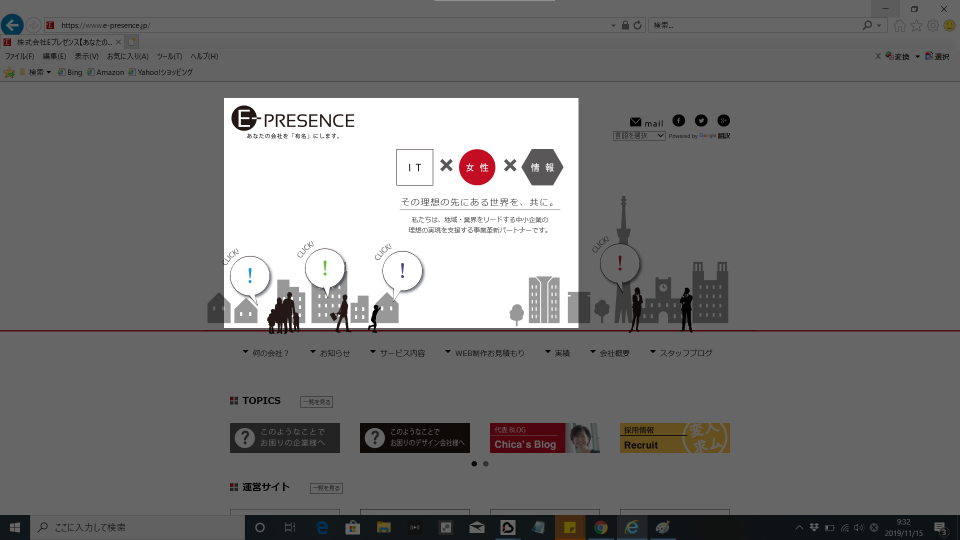Select the E-Presence browser tab
960x540 pixels.
pos(62,42)
